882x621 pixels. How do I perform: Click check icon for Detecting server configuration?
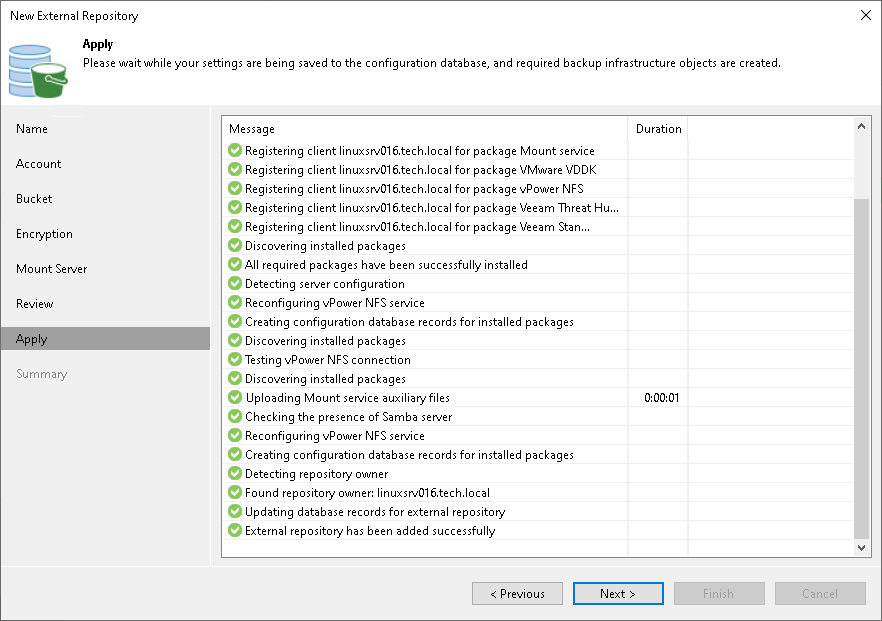[235, 284]
